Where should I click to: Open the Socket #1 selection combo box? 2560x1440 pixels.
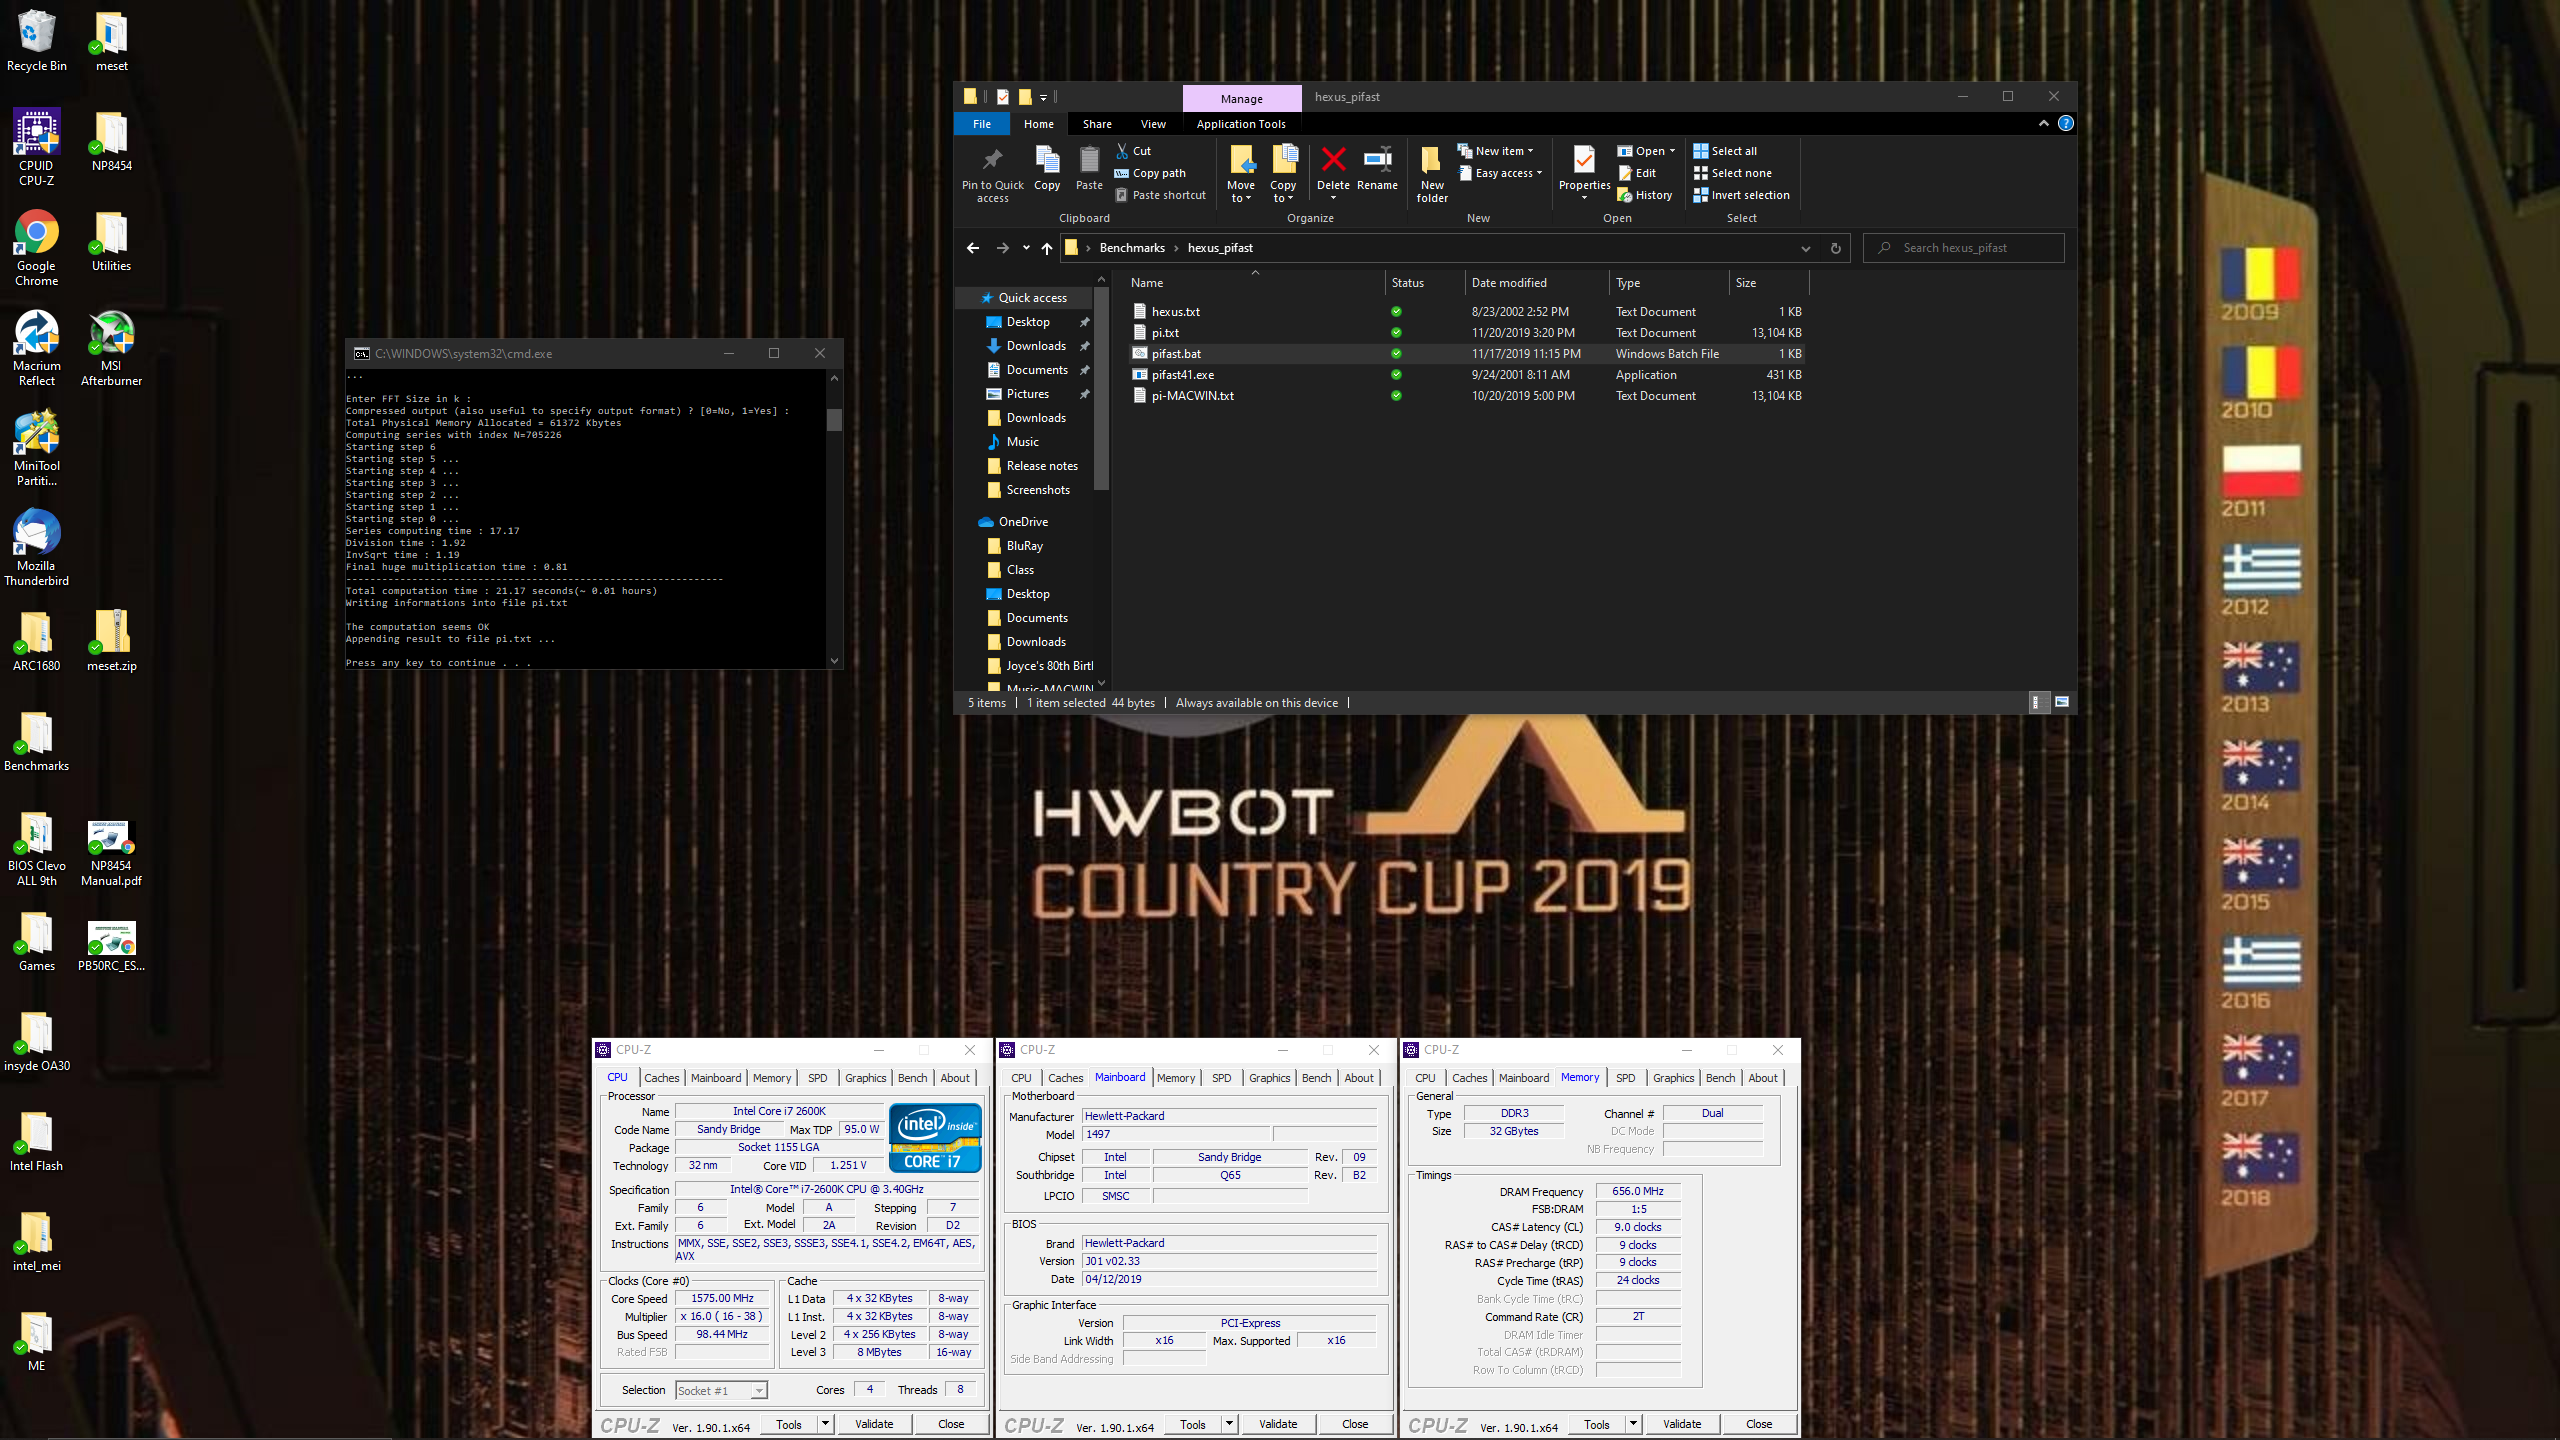[721, 1390]
